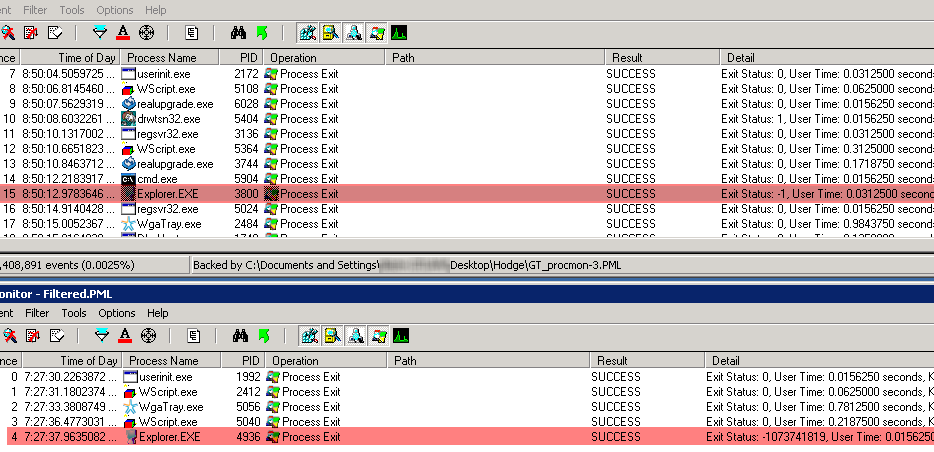The width and height of the screenshot is (934, 452).
Task: Select the drwtsn32.exe process exit row
Action: (400, 119)
